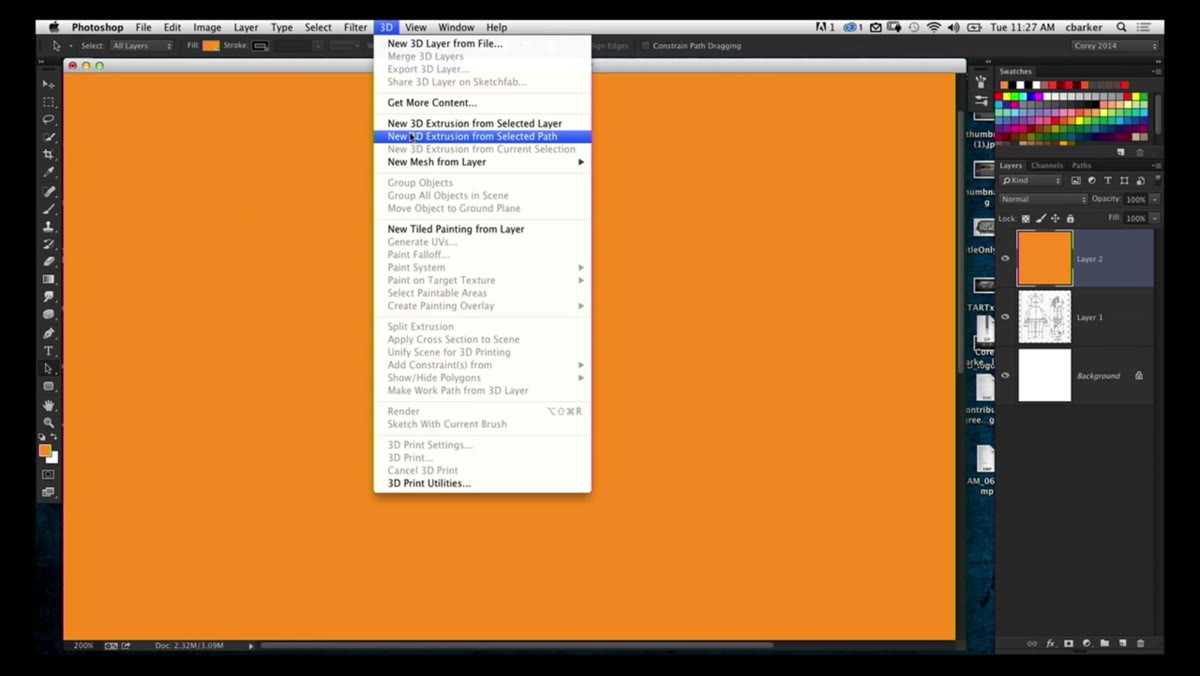Image resolution: width=1200 pixels, height=676 pixels.
Task: Switch to the Paths tab
Action: pos(1081,165)
